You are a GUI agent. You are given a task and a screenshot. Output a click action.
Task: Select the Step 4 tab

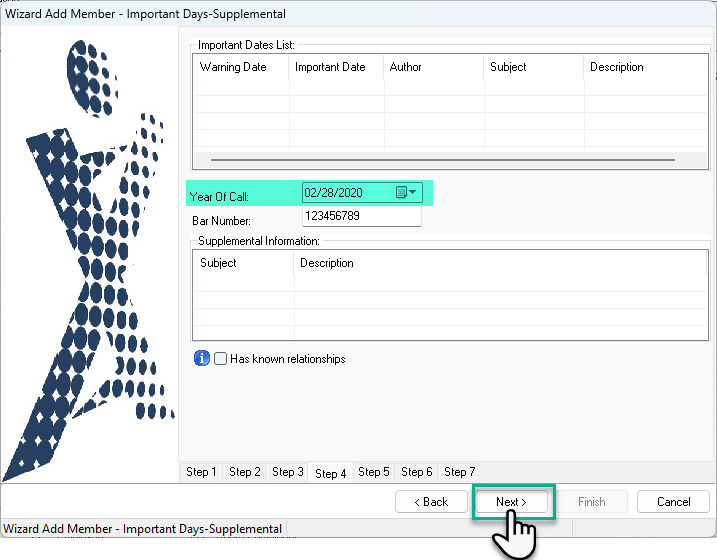330,473
